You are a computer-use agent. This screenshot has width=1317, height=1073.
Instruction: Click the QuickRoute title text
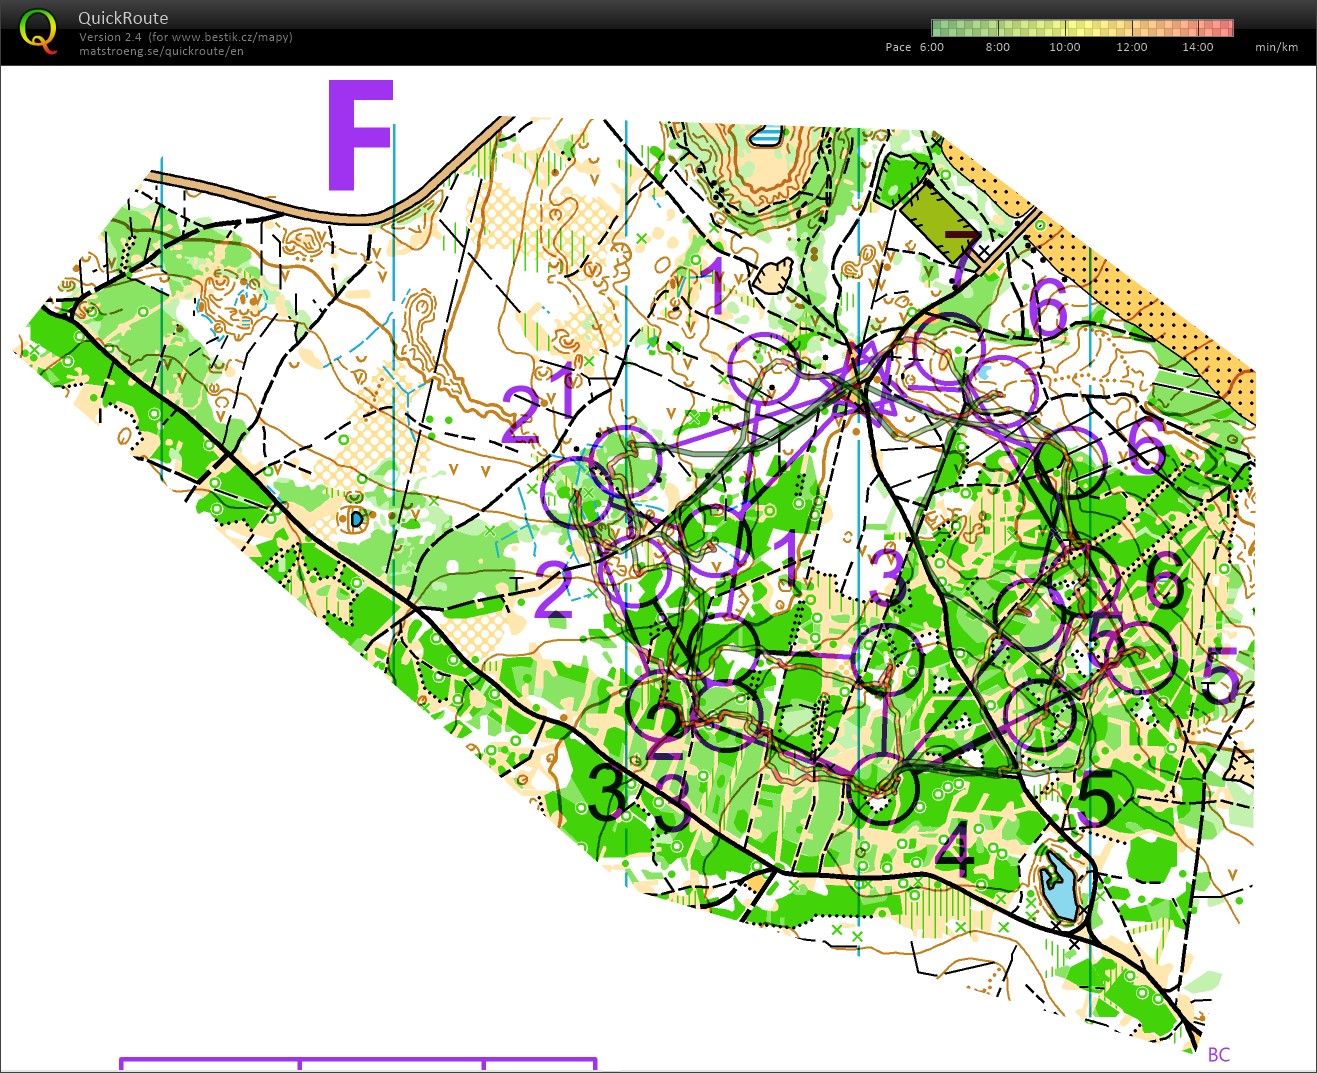[123, 17]
